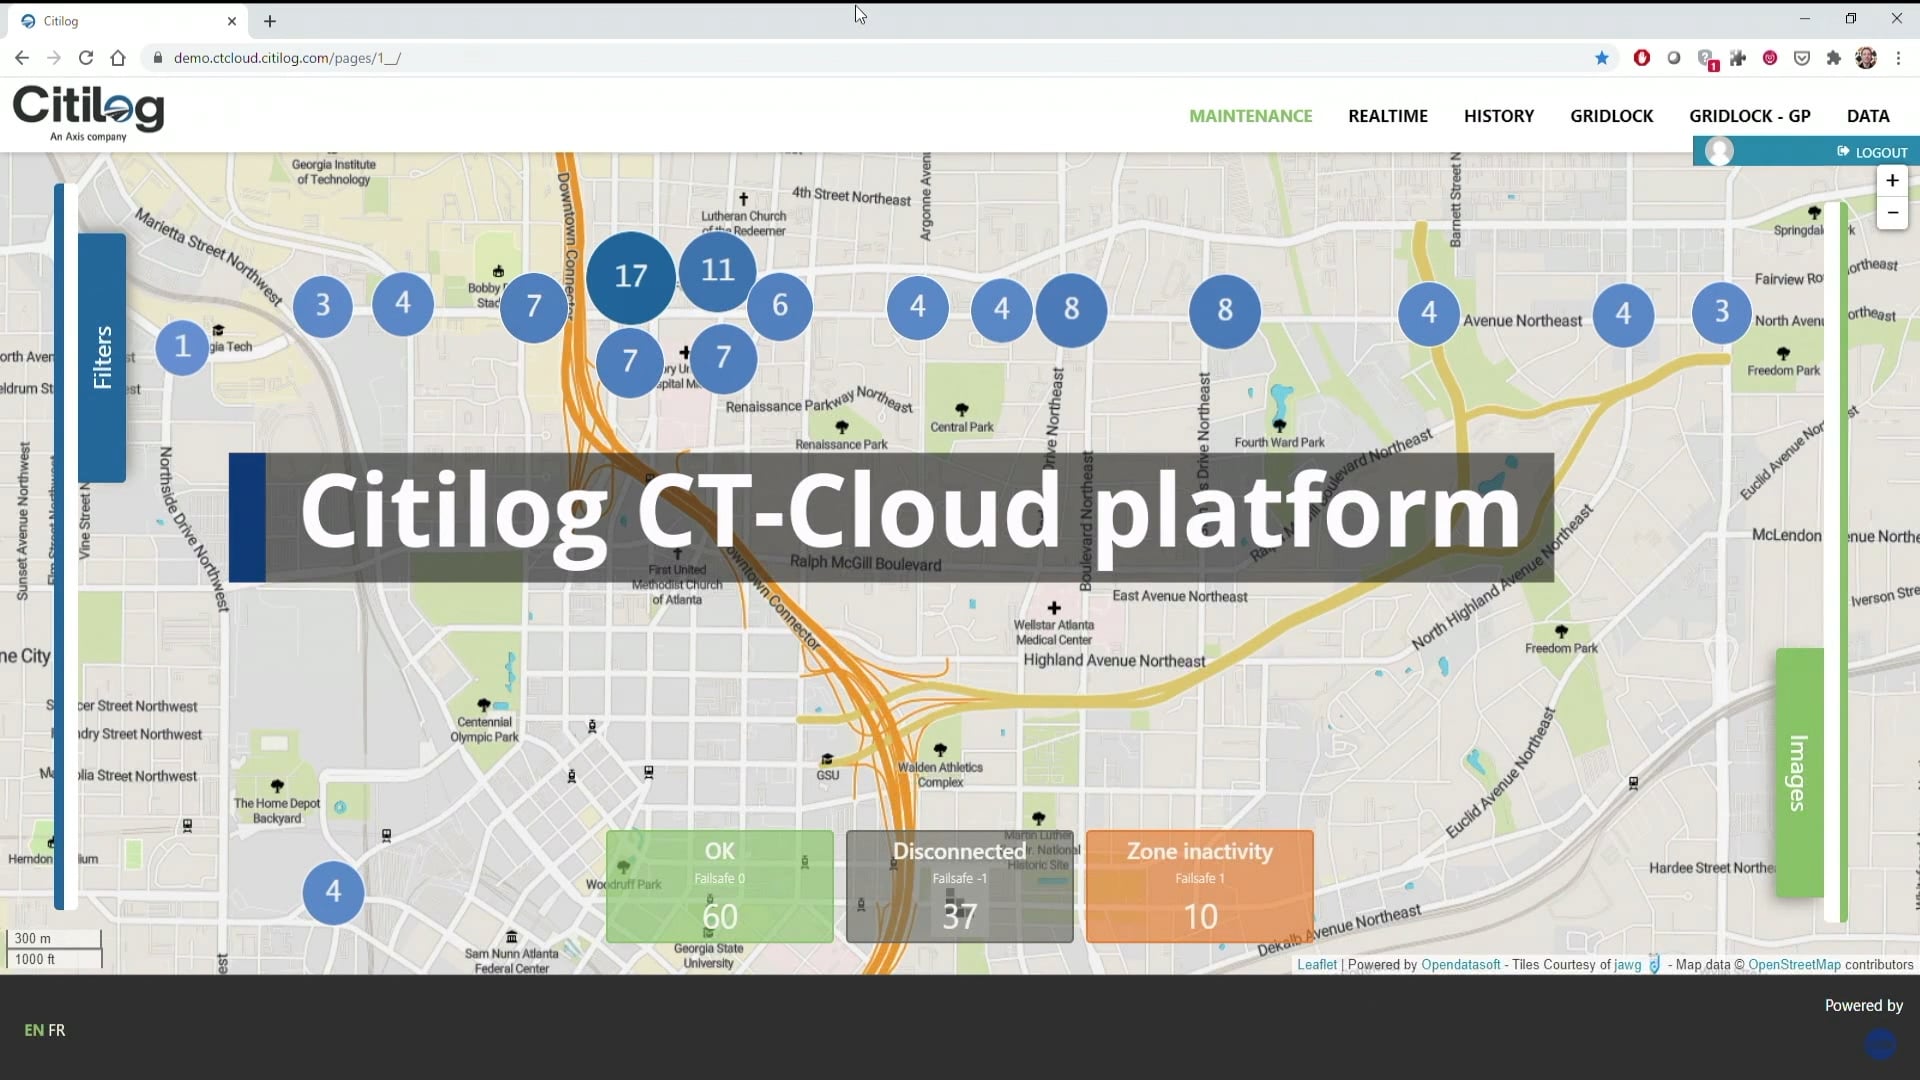
Task: Click the browser home icon
Action: 118,58
